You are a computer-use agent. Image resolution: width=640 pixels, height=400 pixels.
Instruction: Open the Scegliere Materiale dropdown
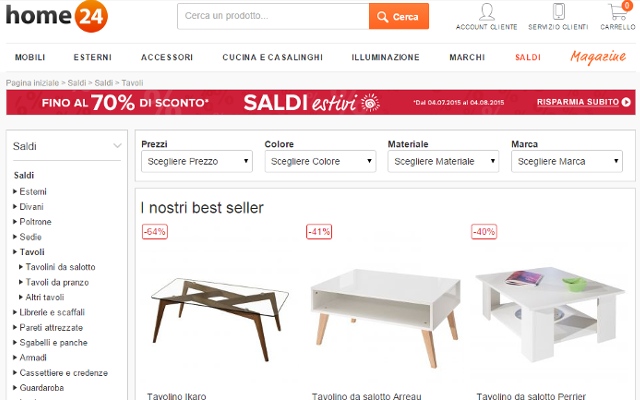pyautogui.click(x=443, y=162)
